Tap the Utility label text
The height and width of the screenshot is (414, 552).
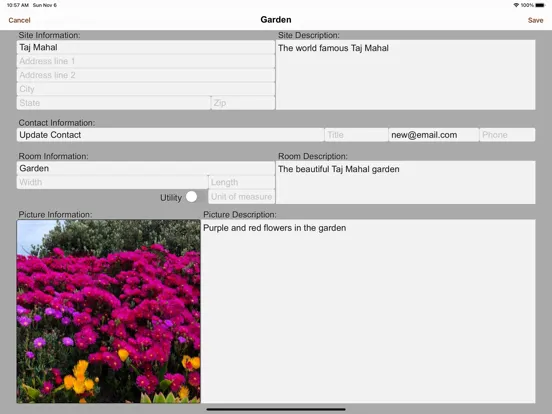[171, 198]
